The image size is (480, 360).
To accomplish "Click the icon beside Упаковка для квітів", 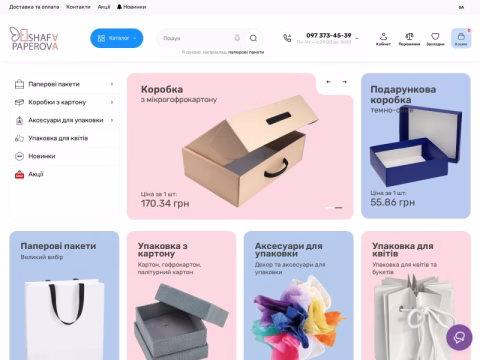I will (x=19, y=138).
